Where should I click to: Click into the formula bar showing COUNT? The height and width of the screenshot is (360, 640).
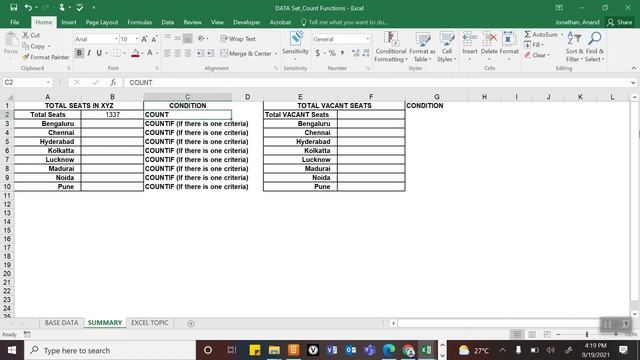(376, 82)
